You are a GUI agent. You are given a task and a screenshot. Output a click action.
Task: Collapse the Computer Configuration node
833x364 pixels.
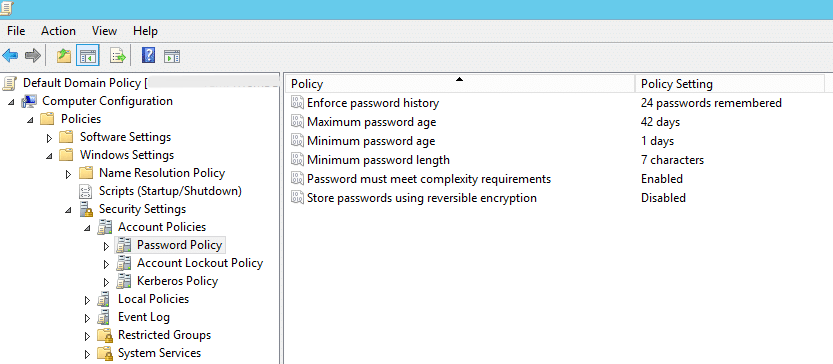[12, 102]
